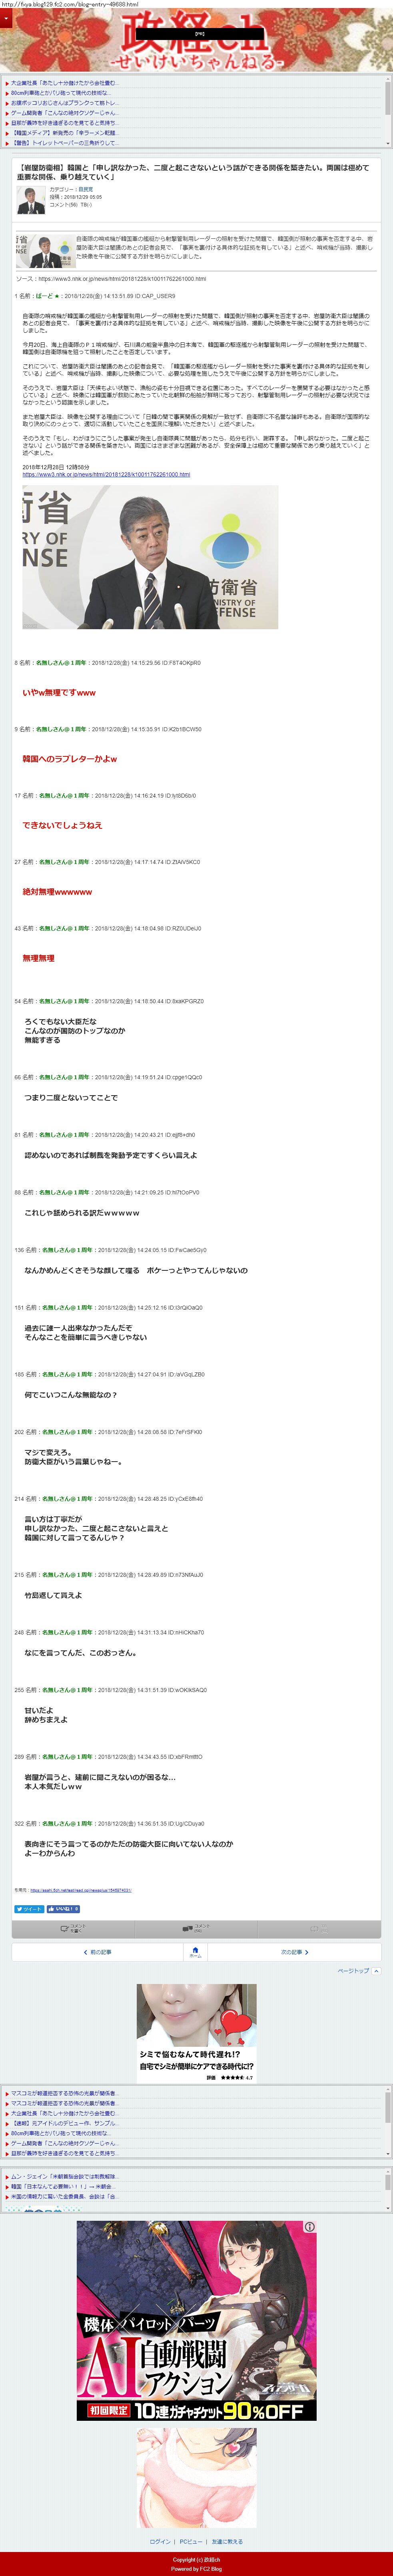Click the defense minister press photo
Screen dimensions: 393x2576
tap(150, 557)
